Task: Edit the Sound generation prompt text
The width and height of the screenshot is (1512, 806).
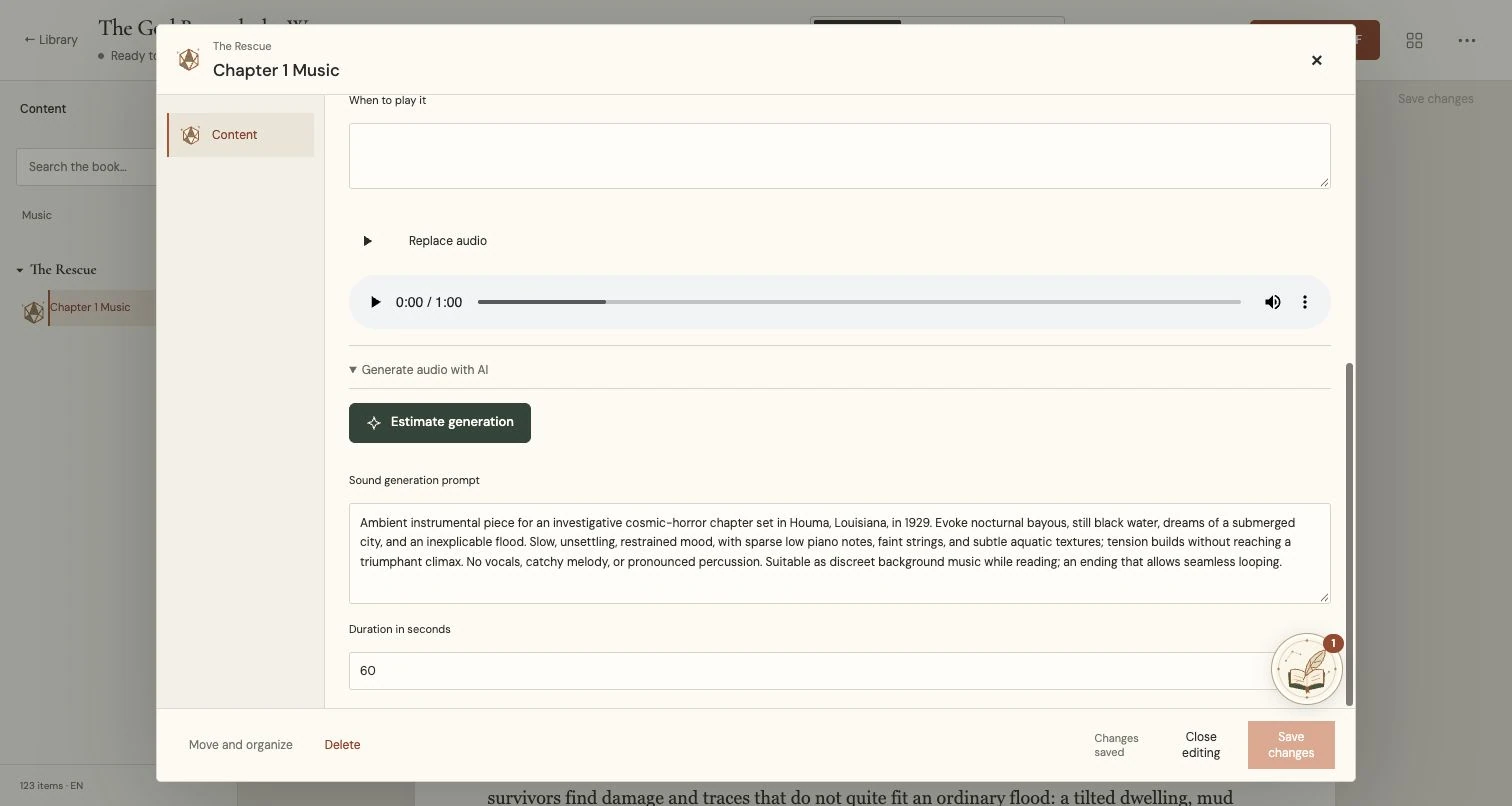Action: click(x=840, y=553)
